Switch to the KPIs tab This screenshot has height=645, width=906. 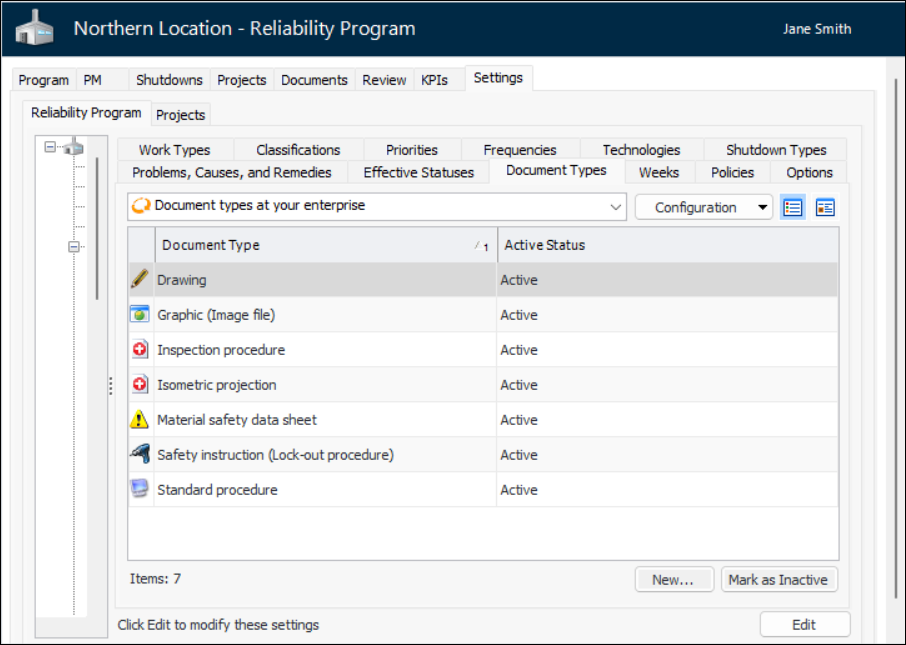pos(435,80)
